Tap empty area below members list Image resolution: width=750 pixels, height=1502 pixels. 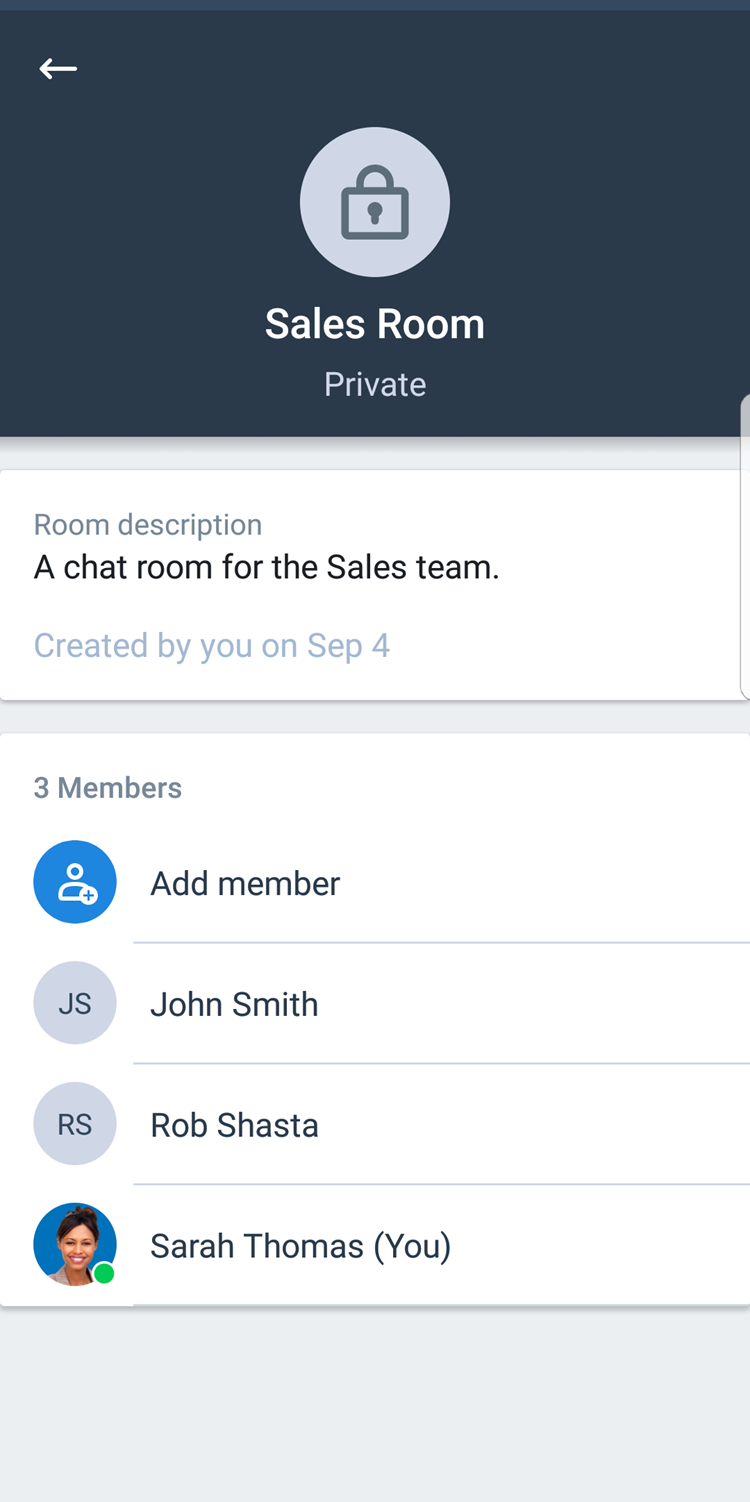(x=375, y=1403)
